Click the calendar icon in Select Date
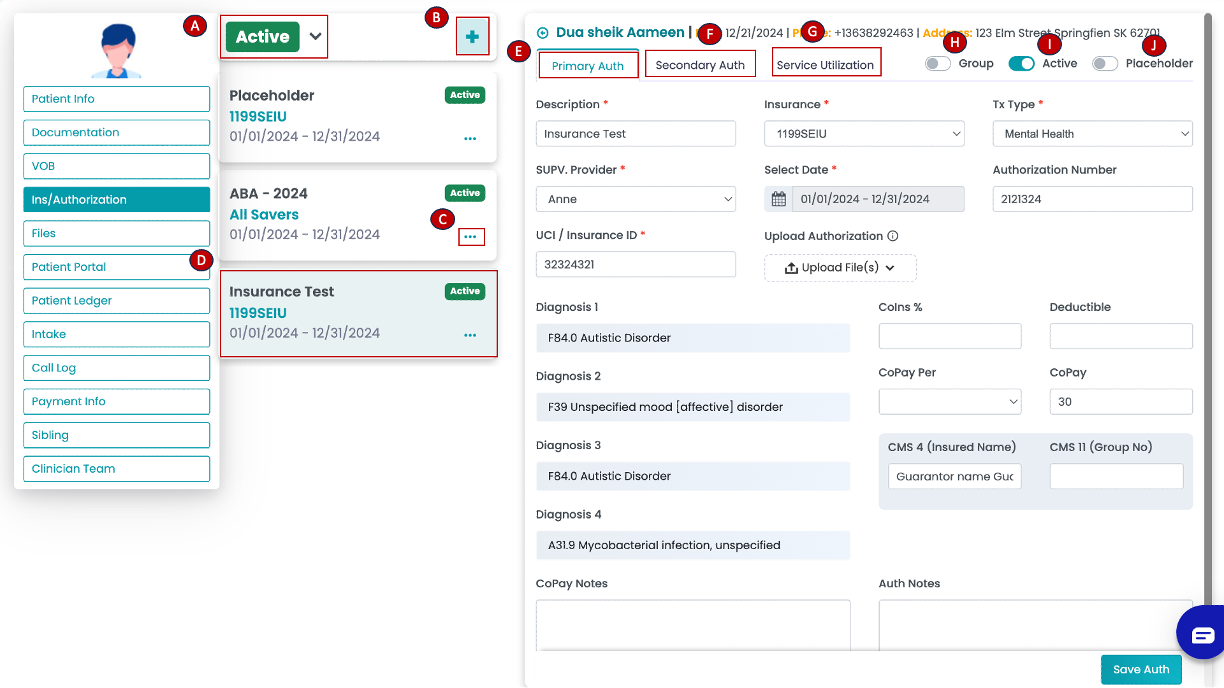 tap(778, 199)
